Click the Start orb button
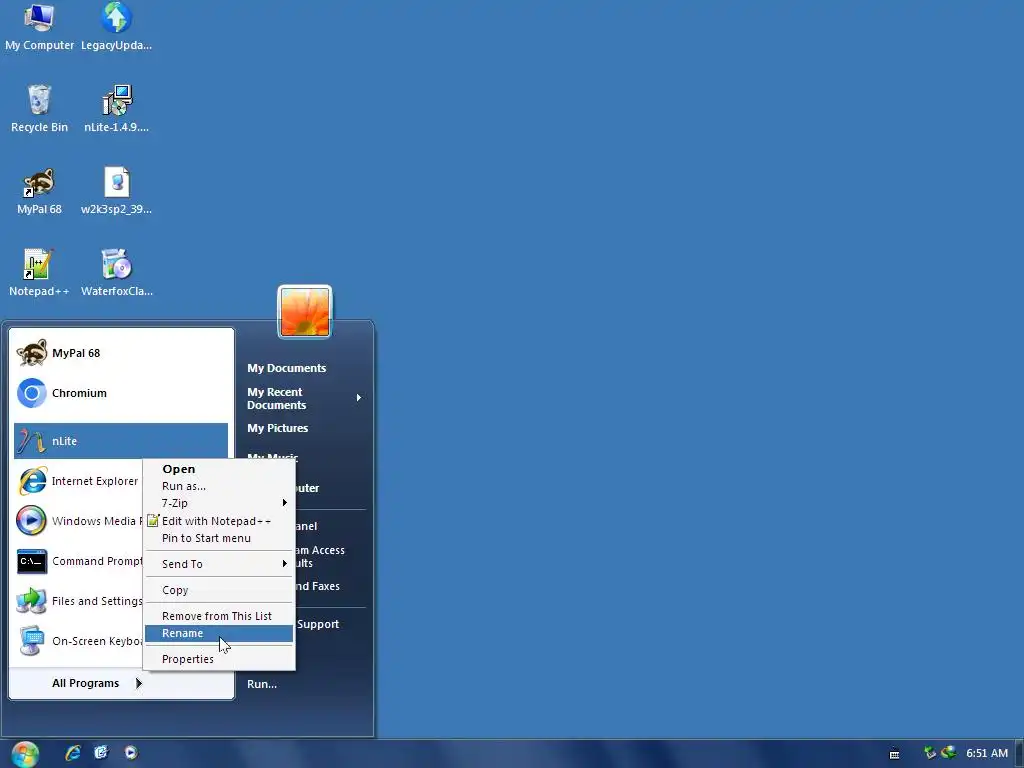The width and height of the screenshot is (1024, 768). pos(25,754)
